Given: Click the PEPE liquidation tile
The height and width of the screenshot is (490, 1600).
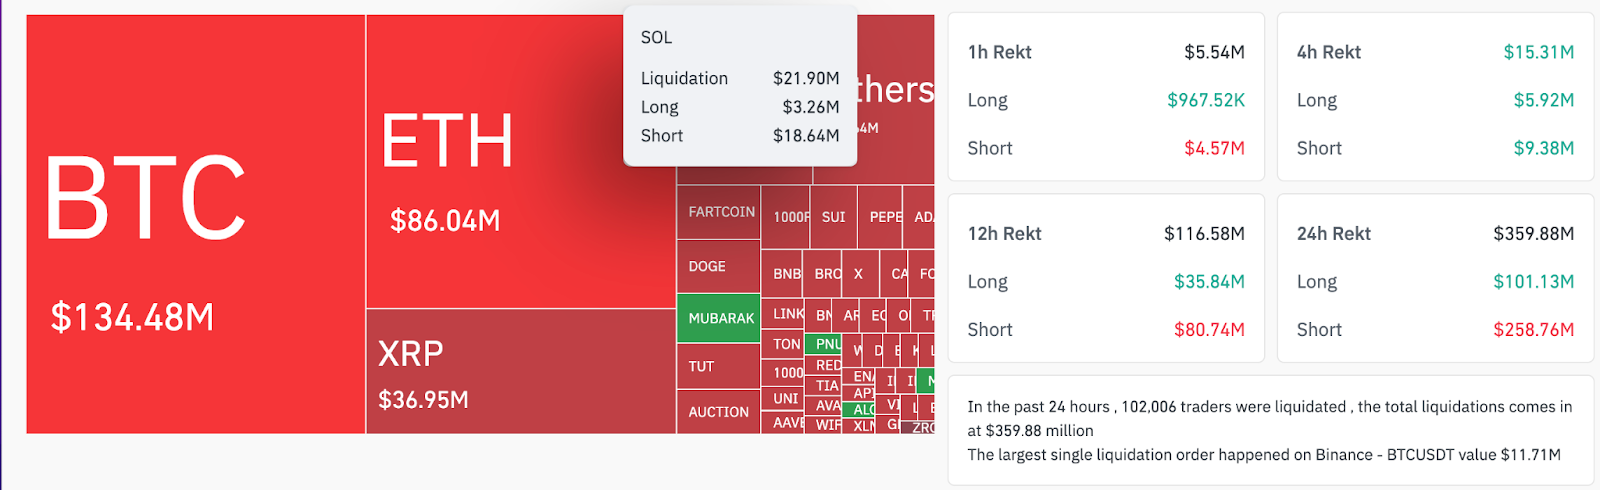Looking at the screenshot, I should [882, 217].
